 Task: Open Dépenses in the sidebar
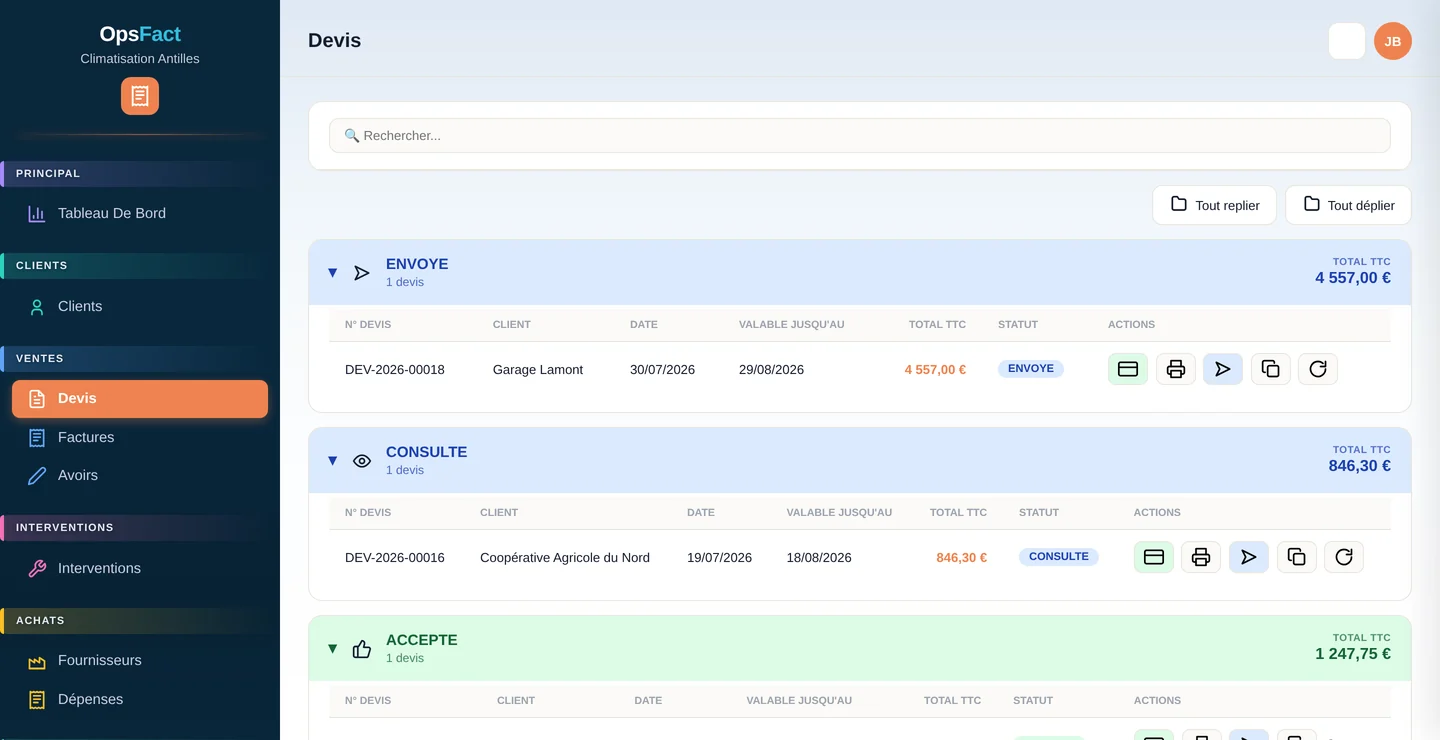140,699
